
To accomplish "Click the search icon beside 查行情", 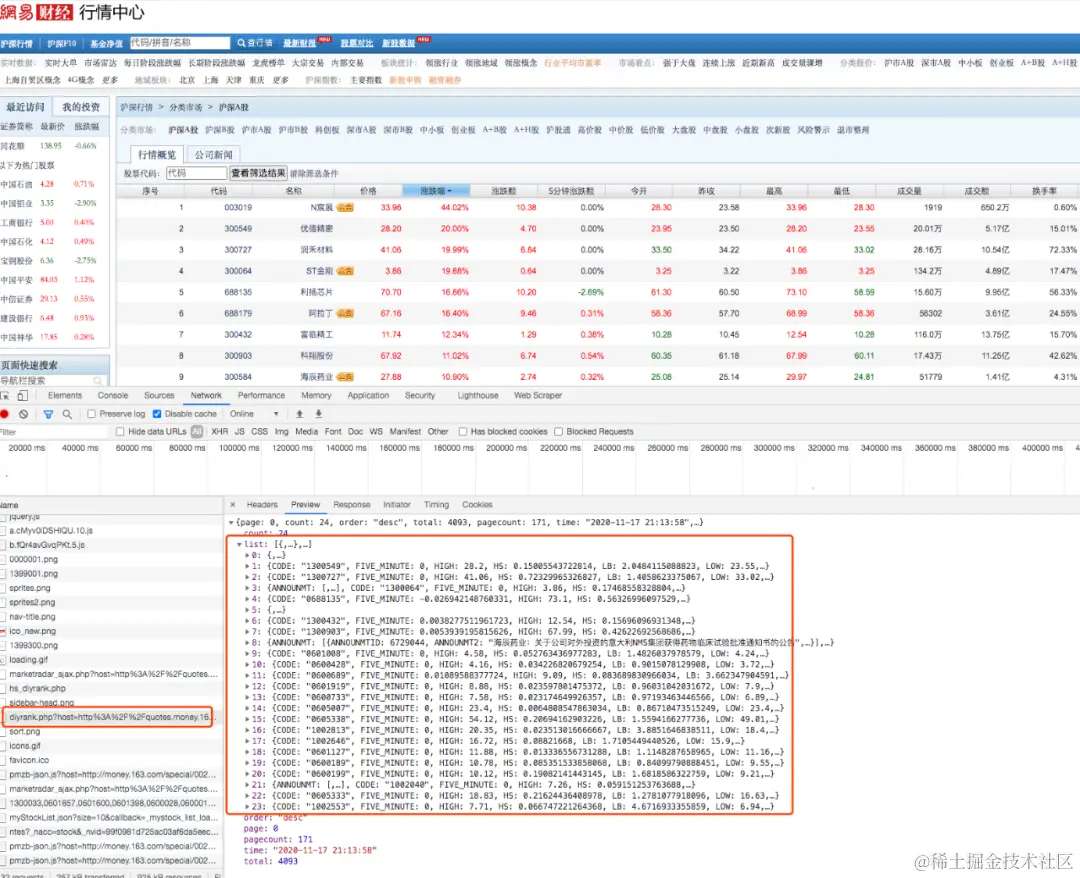I will coord(241,43).
